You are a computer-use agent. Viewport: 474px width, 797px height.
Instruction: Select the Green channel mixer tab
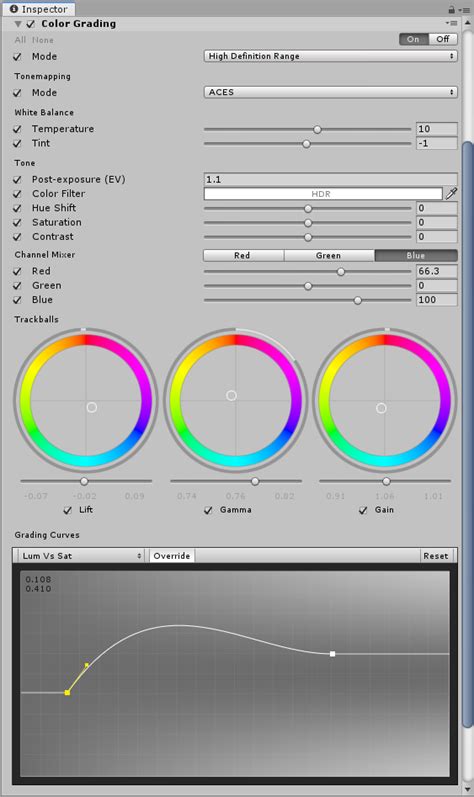[329, 255]
